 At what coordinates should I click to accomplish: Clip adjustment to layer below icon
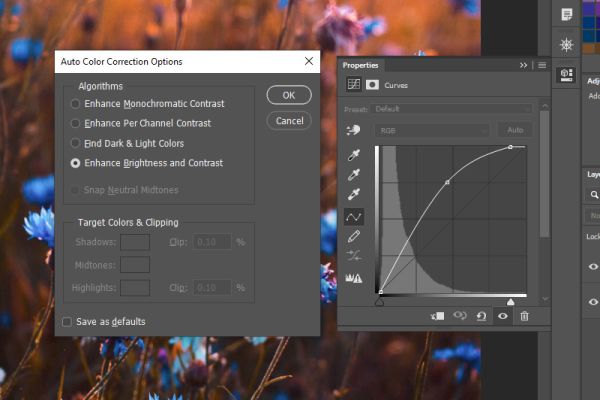[438, 316]
